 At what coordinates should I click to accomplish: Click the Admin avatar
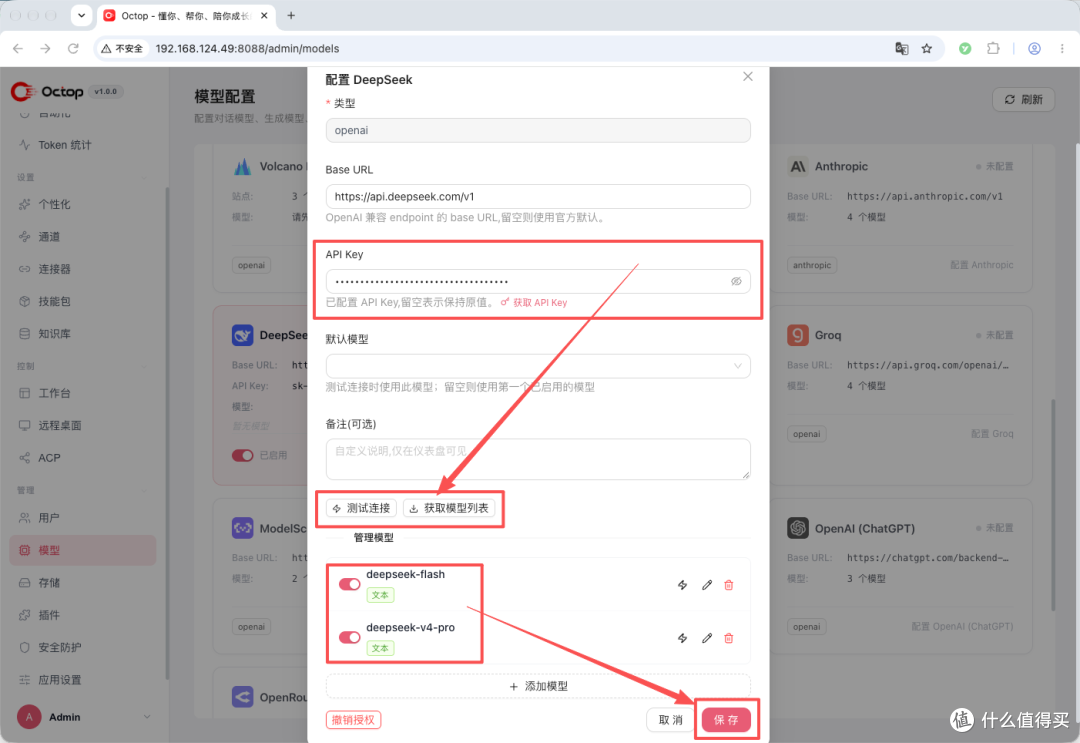(29, 717)
